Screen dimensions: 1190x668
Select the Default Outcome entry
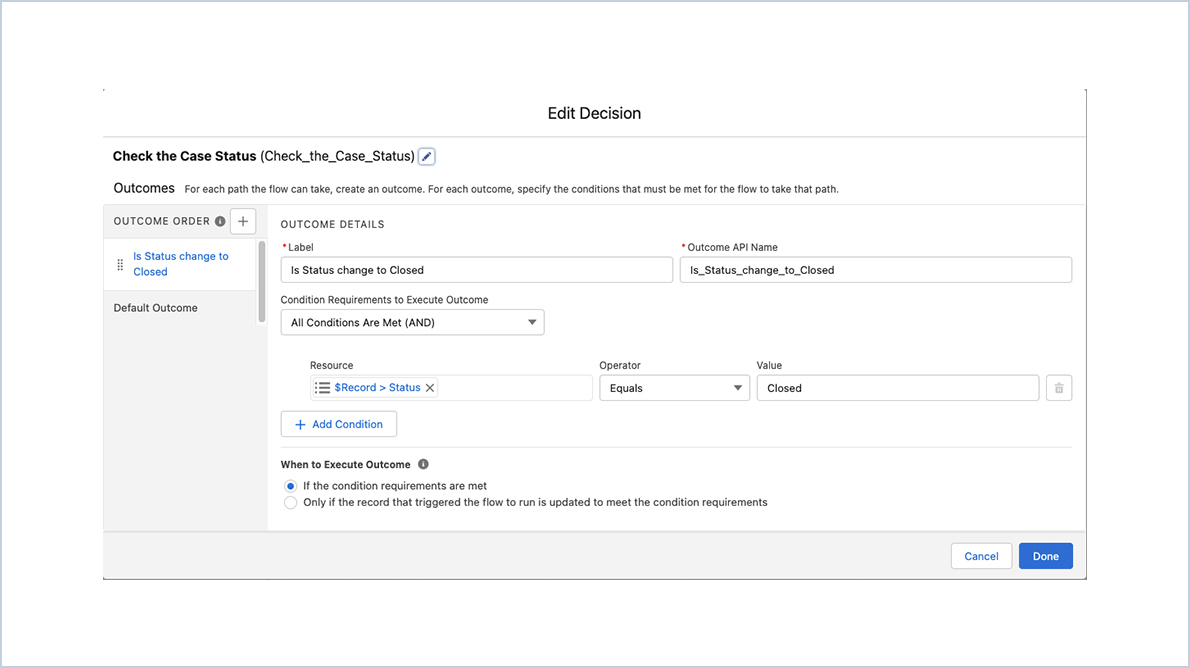click(x=155, y=307)
